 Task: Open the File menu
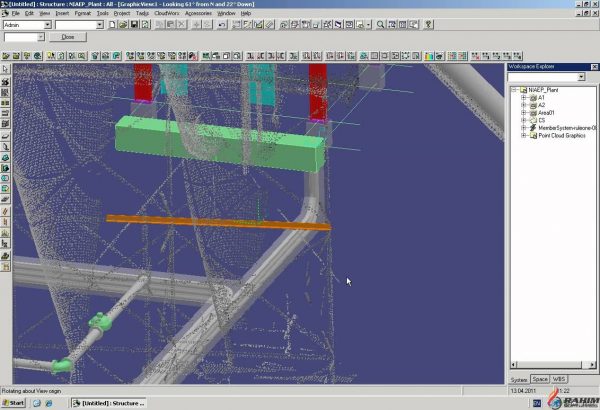point(15,13)
